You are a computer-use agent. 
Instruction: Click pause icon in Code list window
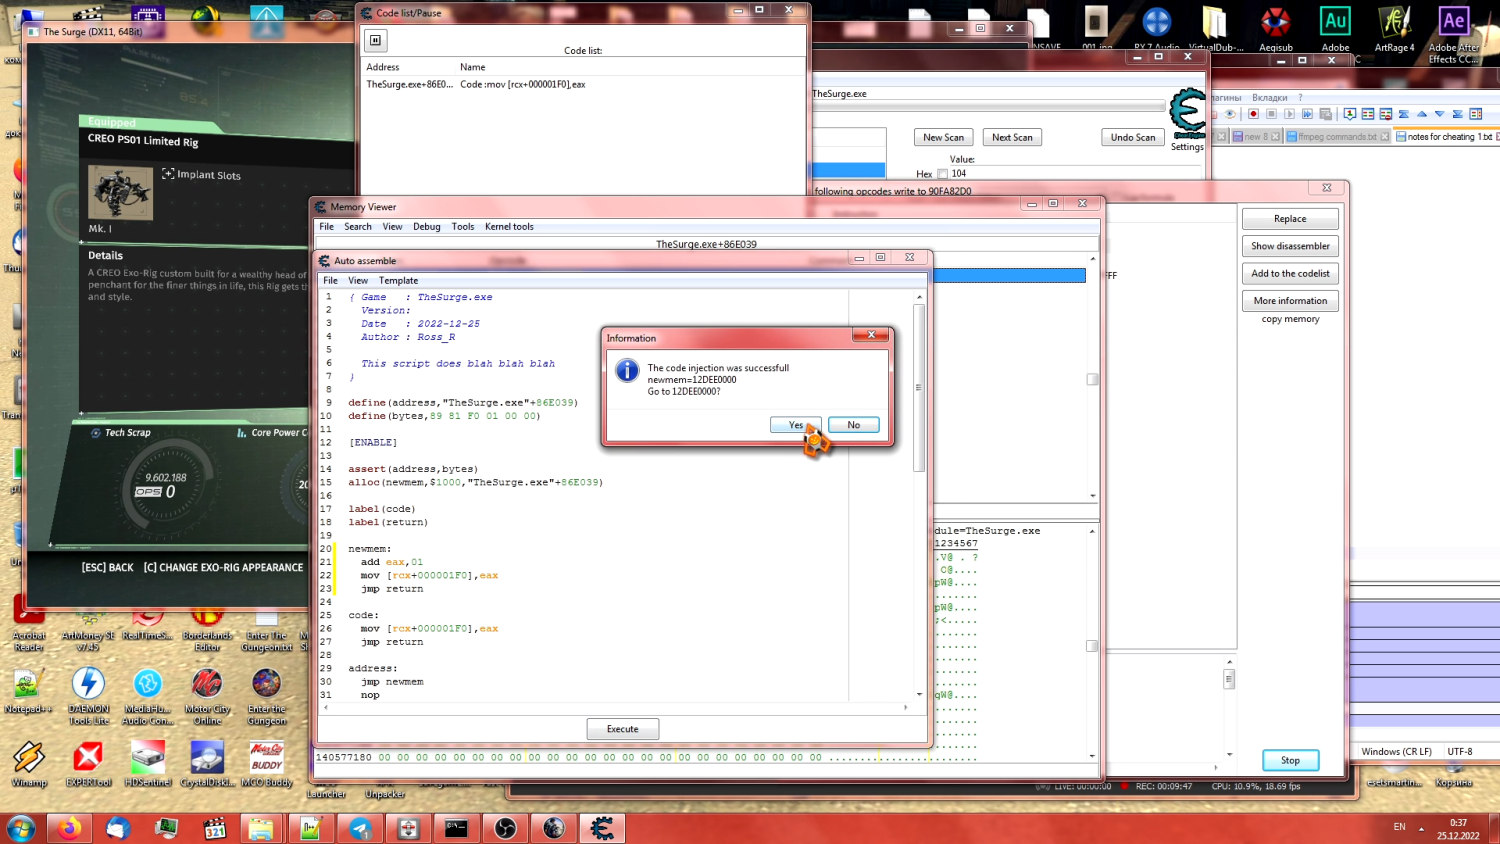click(x=376, y=40)
